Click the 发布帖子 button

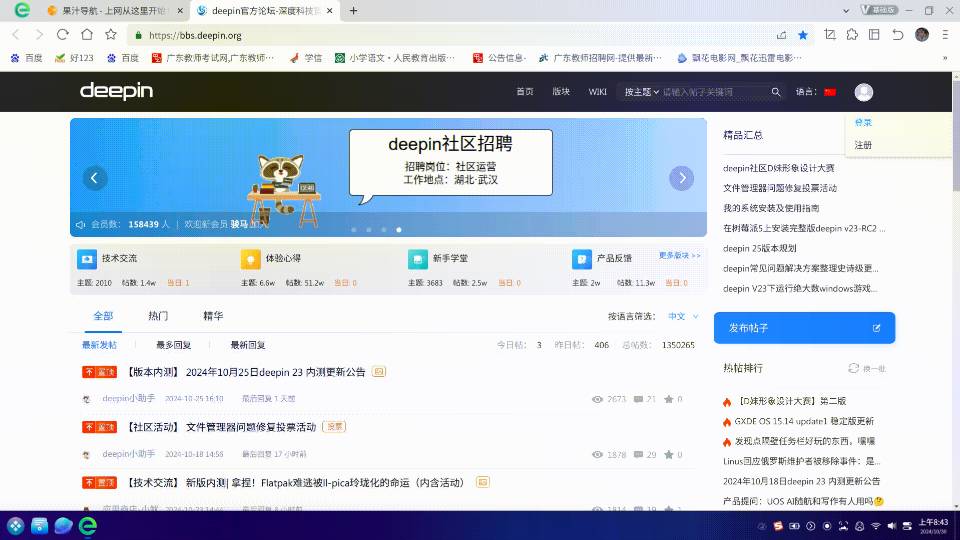click(804, 328)
